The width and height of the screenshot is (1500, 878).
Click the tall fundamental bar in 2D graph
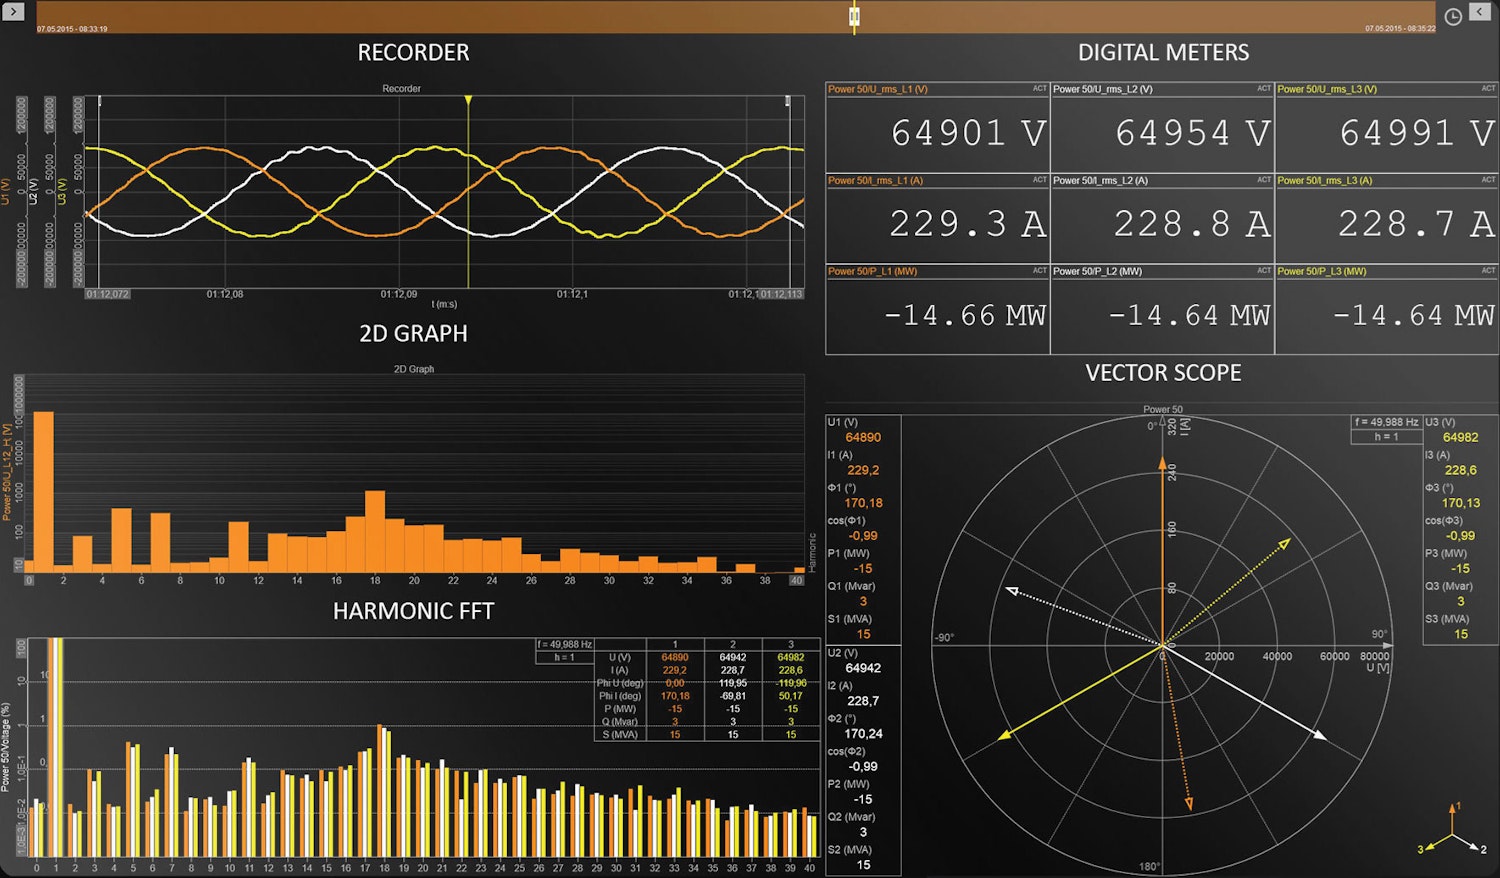(x=44, y=492)
